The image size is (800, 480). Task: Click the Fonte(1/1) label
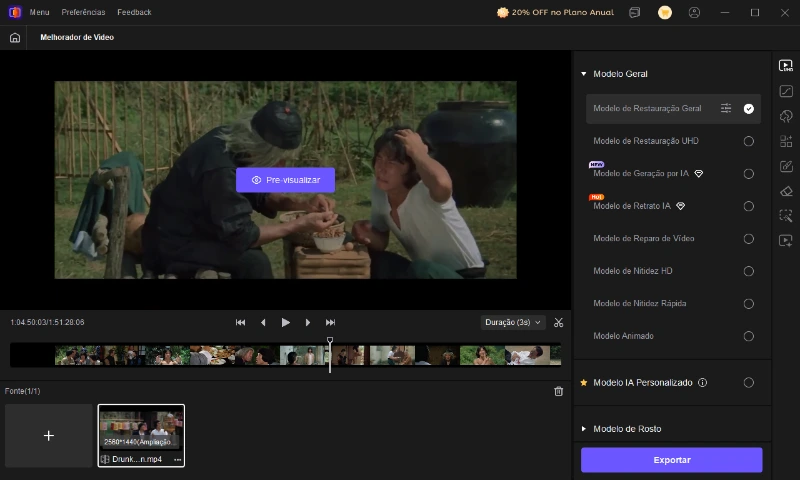[22, 391]
